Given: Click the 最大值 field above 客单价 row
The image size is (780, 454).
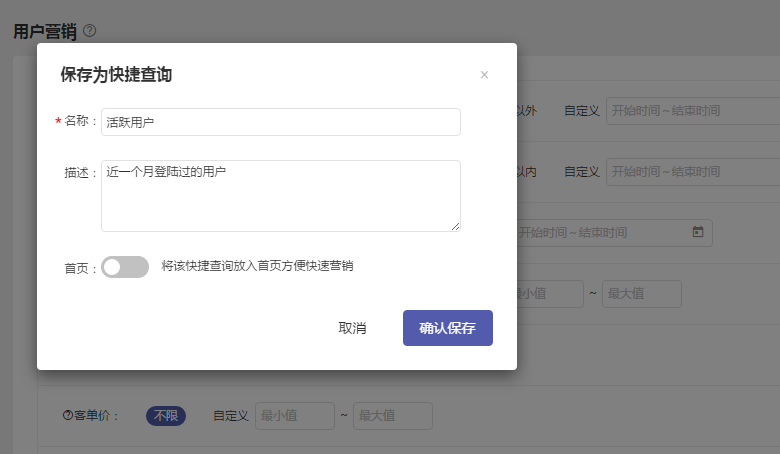Looking at the screenshot, I should [x=641, y=294].
